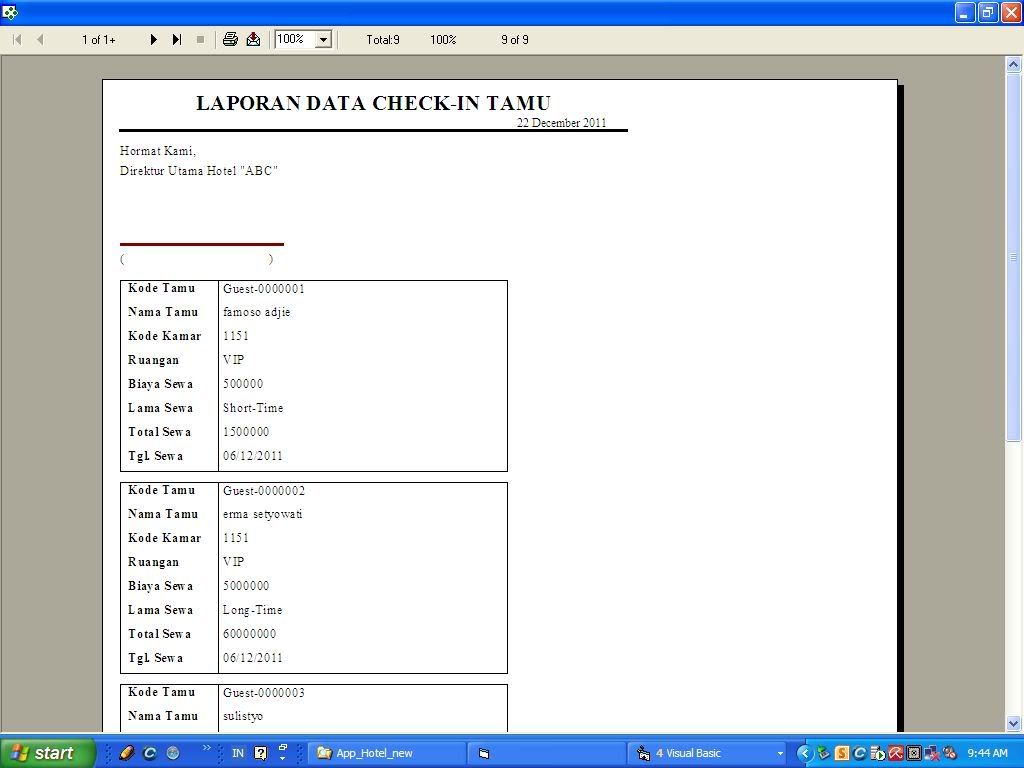The width and height of the screenshot is (1024, 768).
Task: Click Kode Kamar 1151 of famoso adjie record
Action: pos(236,336)
